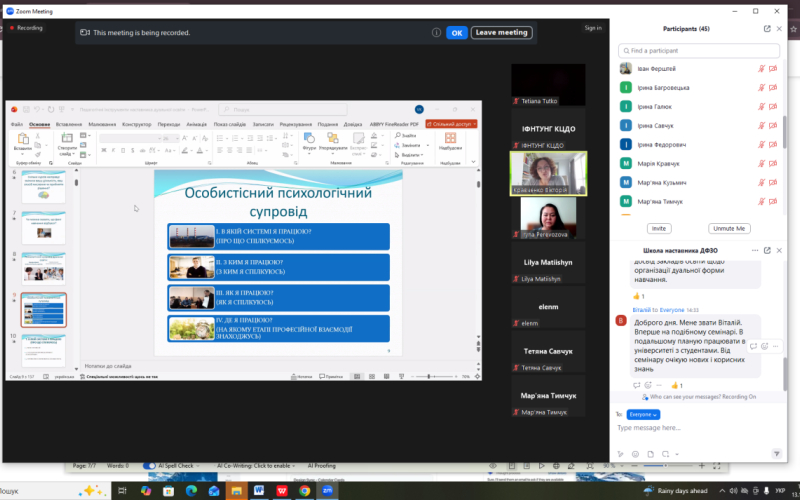Screen dimensions: 800x500
Task: Open the emoji picker in chat
Action: point(635,454)
